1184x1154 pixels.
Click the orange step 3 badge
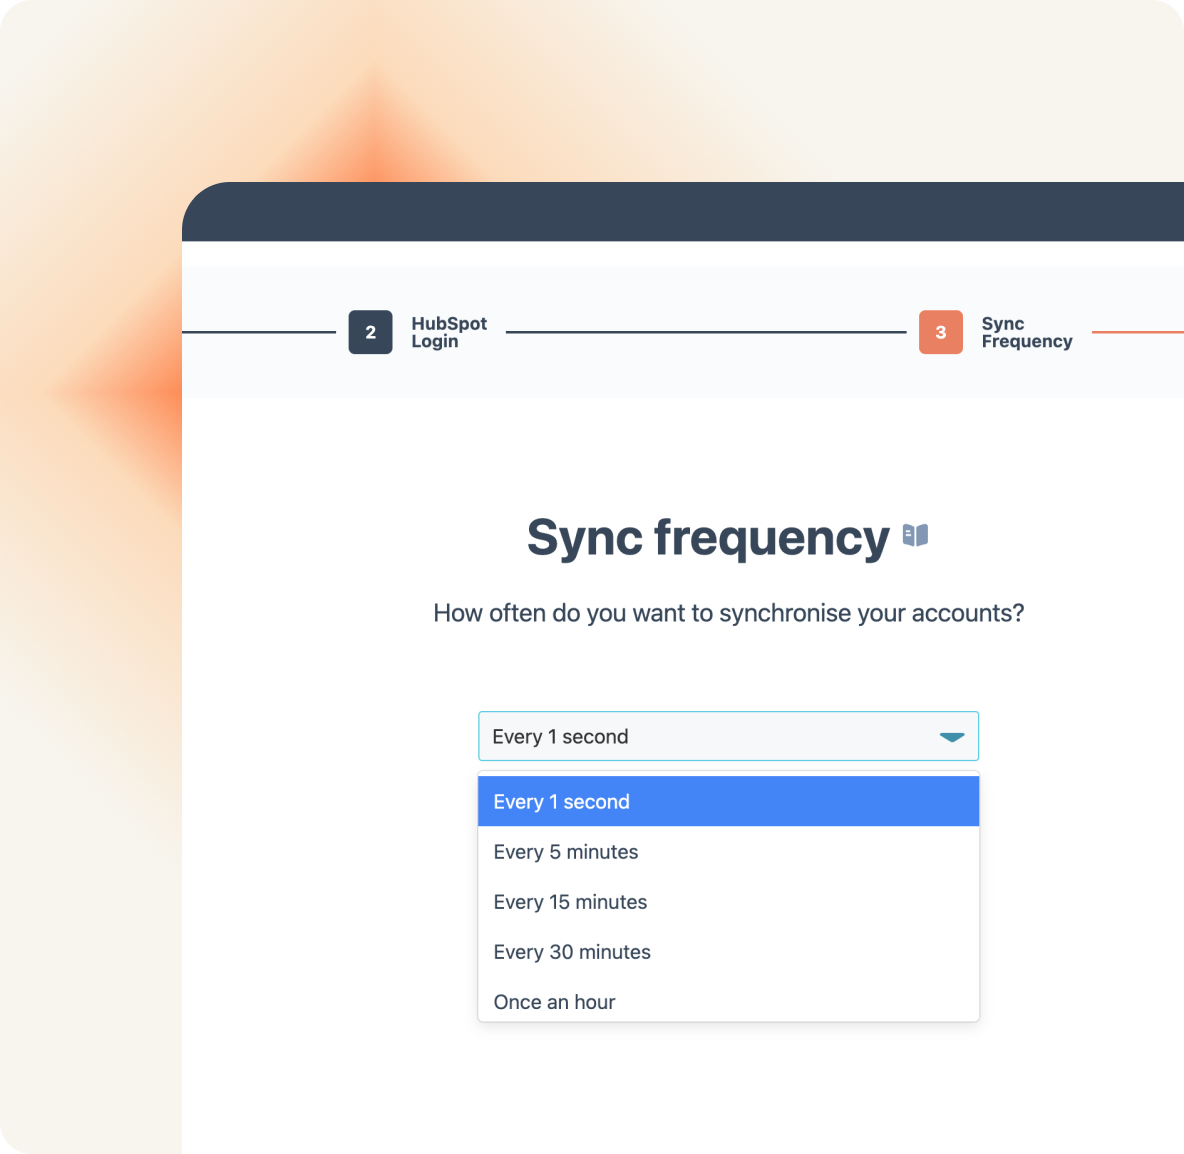coord(940,332)
